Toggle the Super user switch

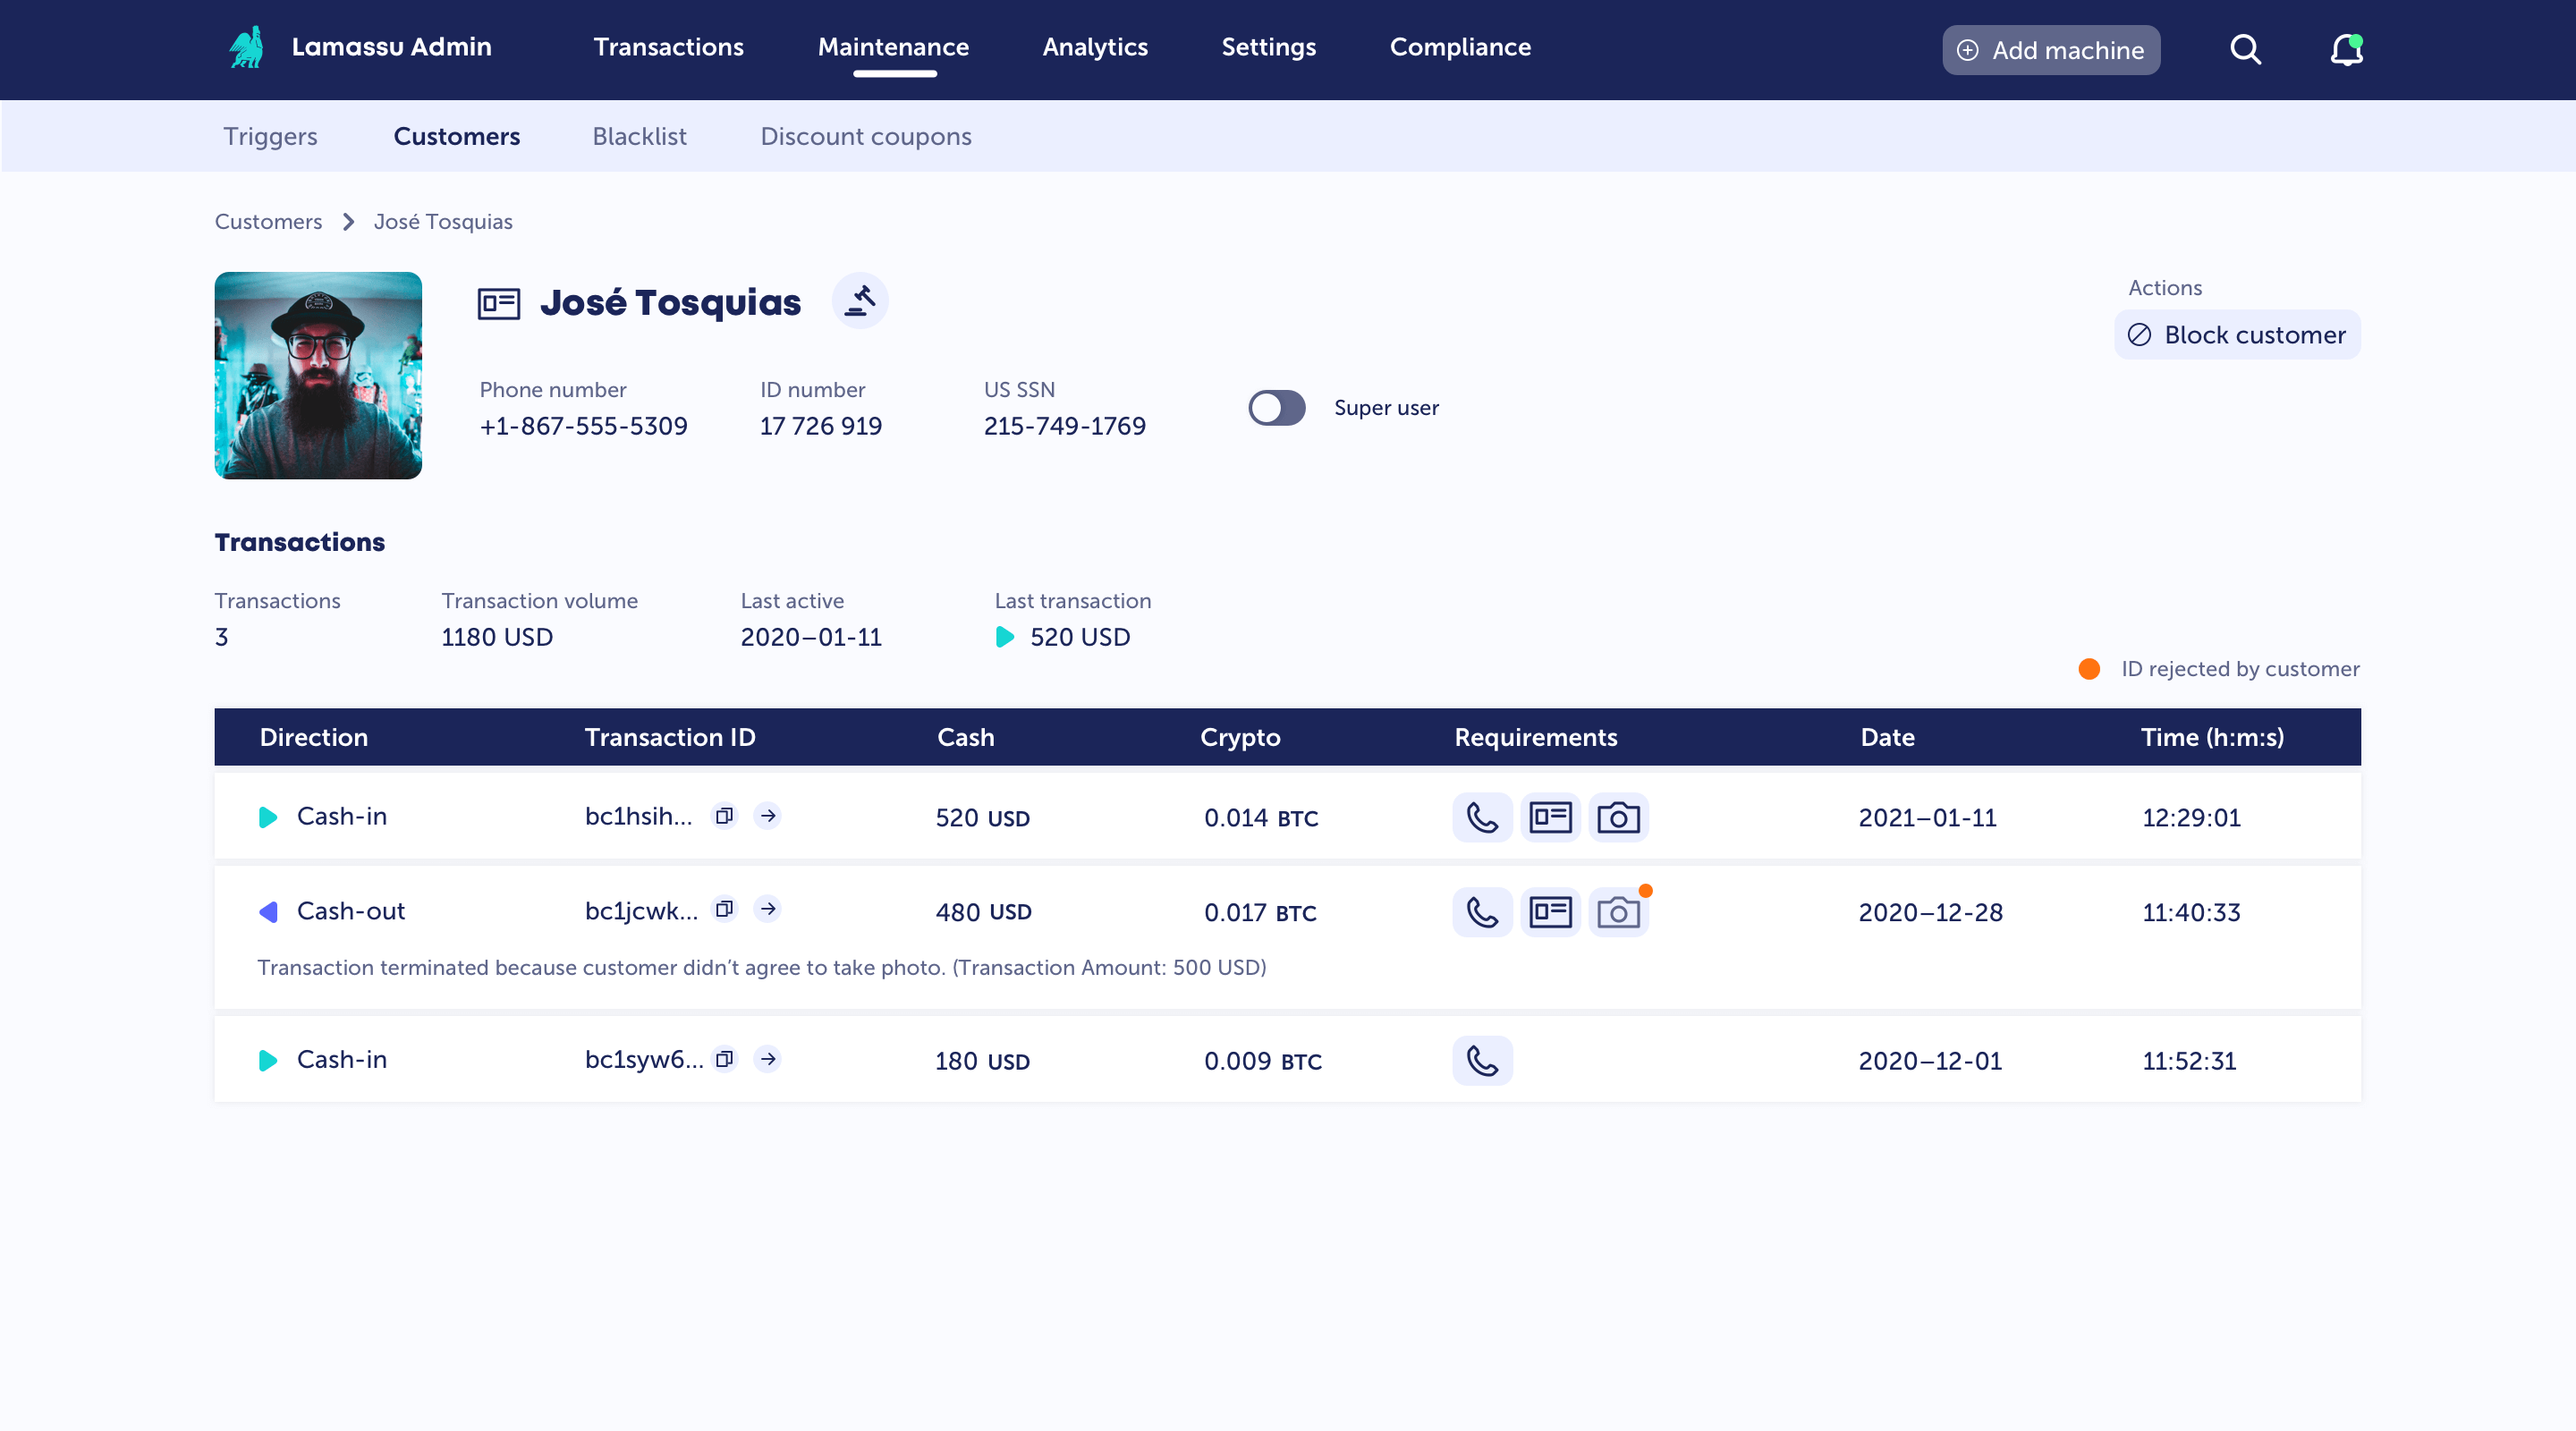(x=1276, y=408)
